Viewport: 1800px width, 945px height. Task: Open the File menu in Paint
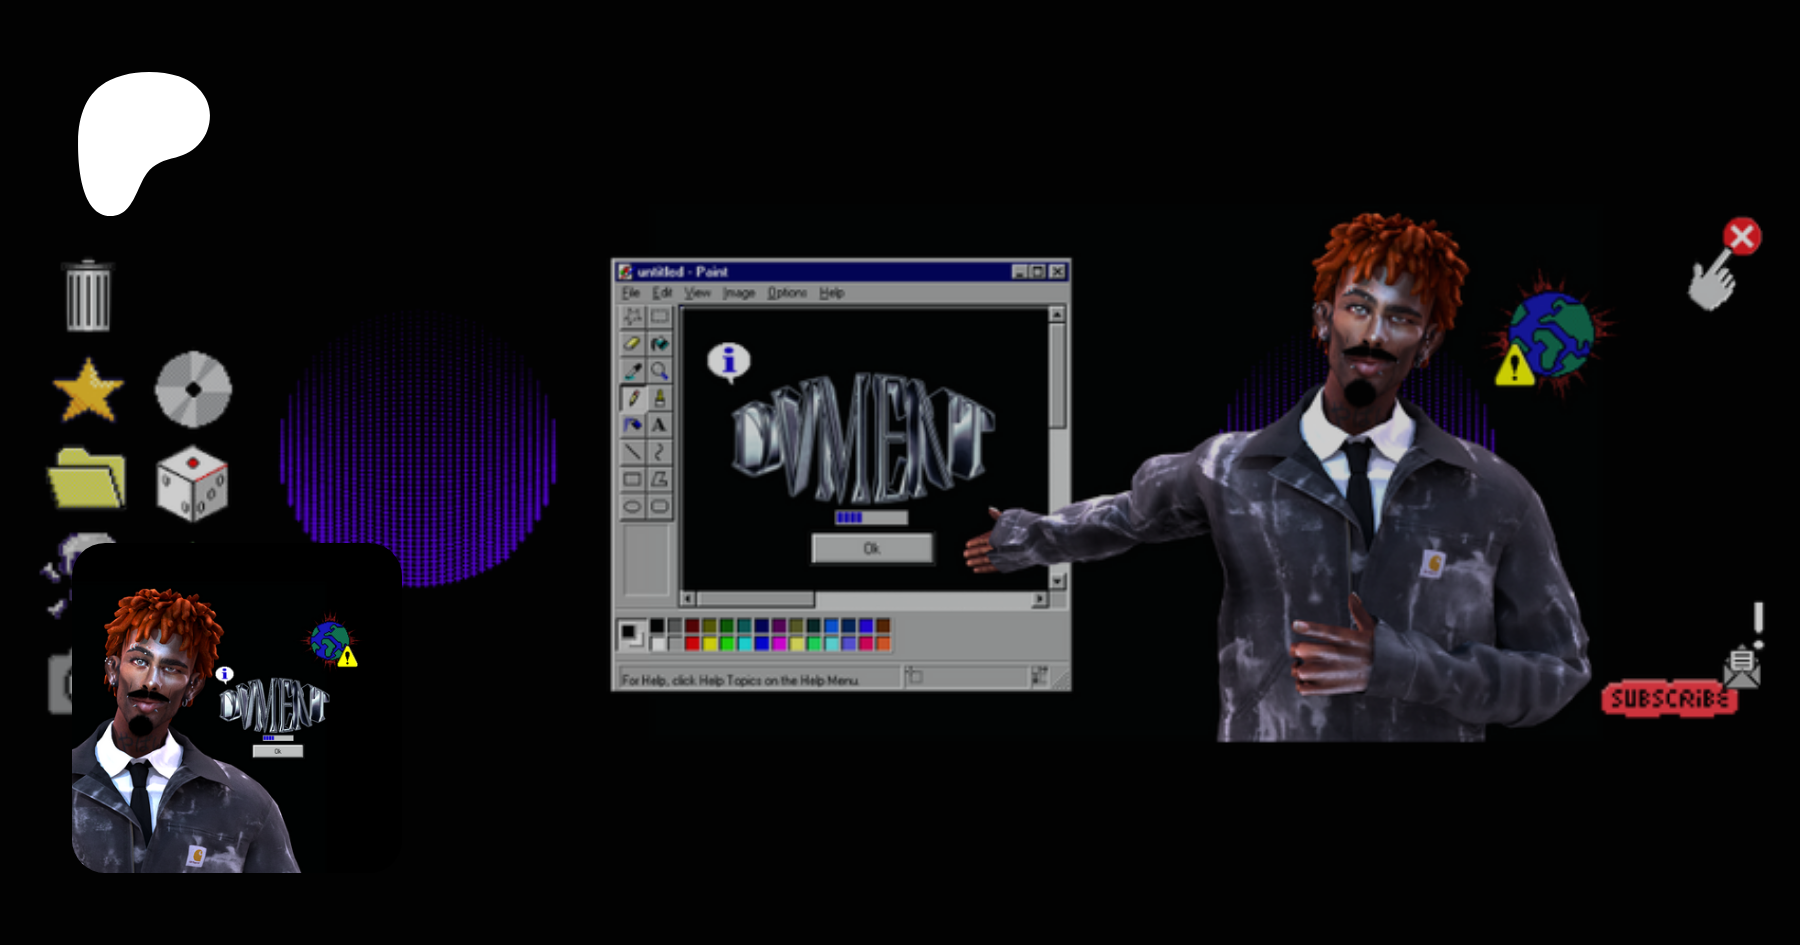pos(630,293)
